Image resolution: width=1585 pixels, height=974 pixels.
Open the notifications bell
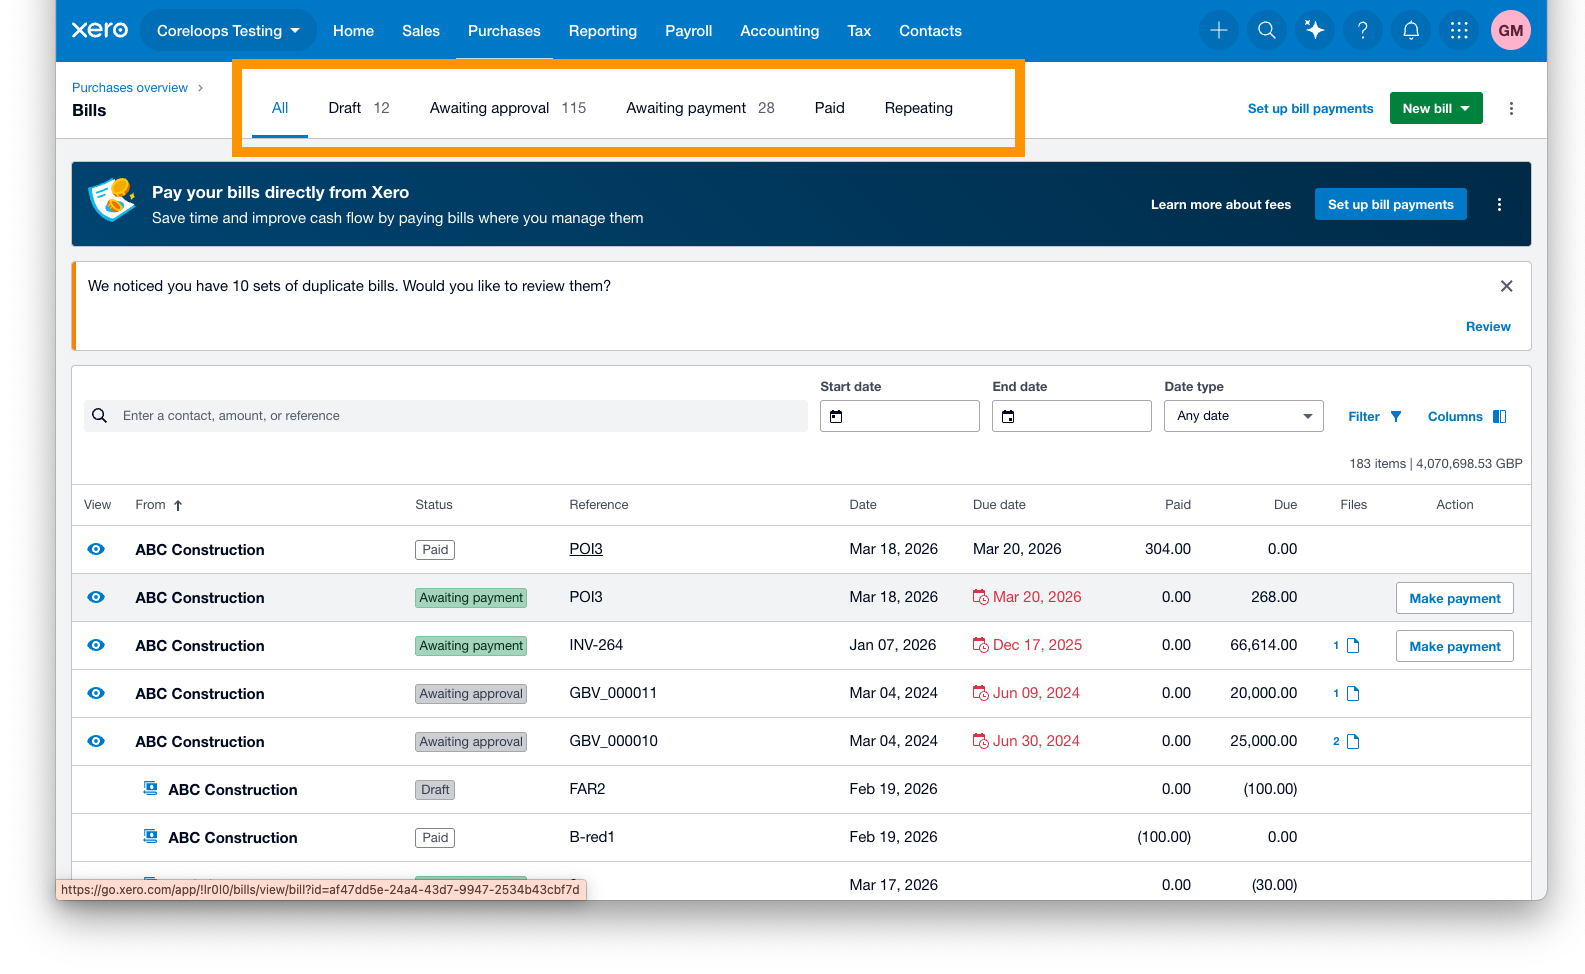click(x=1410, y=31)
